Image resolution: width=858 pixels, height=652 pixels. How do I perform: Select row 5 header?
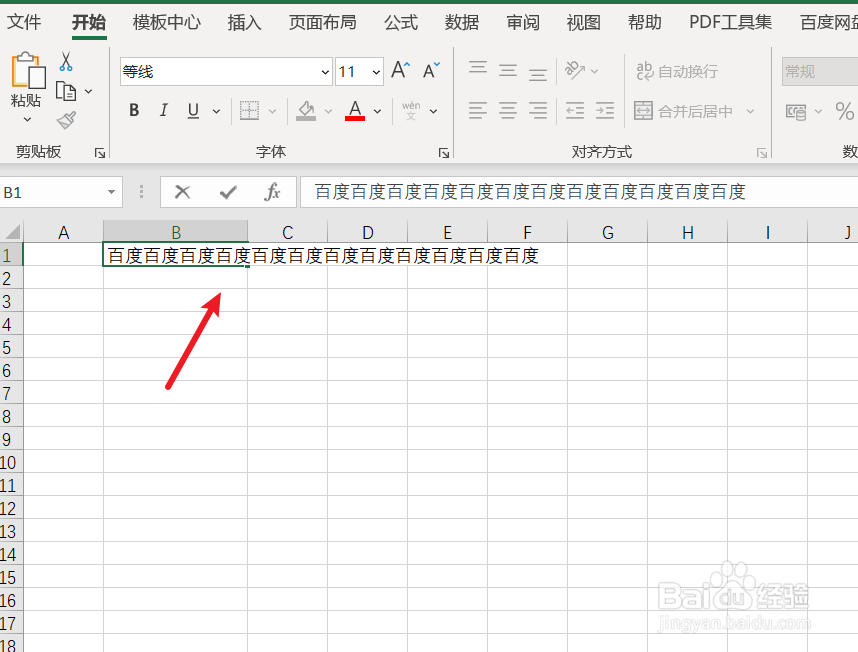coord(11,347)
